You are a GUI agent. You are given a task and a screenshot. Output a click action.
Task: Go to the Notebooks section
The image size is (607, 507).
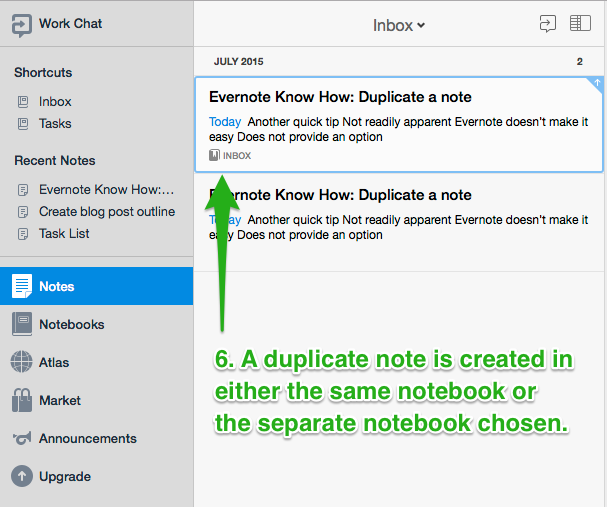point(72,324)
